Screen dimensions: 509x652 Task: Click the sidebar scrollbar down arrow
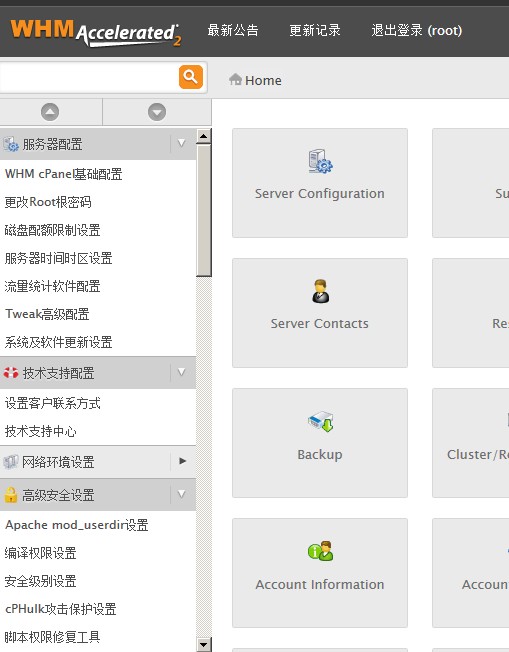[x=204, y=645]
